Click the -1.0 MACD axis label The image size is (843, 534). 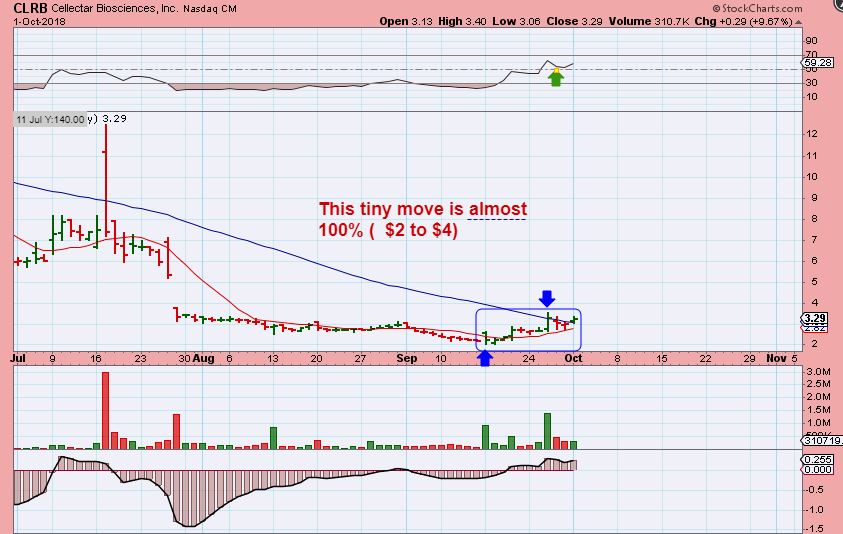pyautogui.click(x=814, y=509)
